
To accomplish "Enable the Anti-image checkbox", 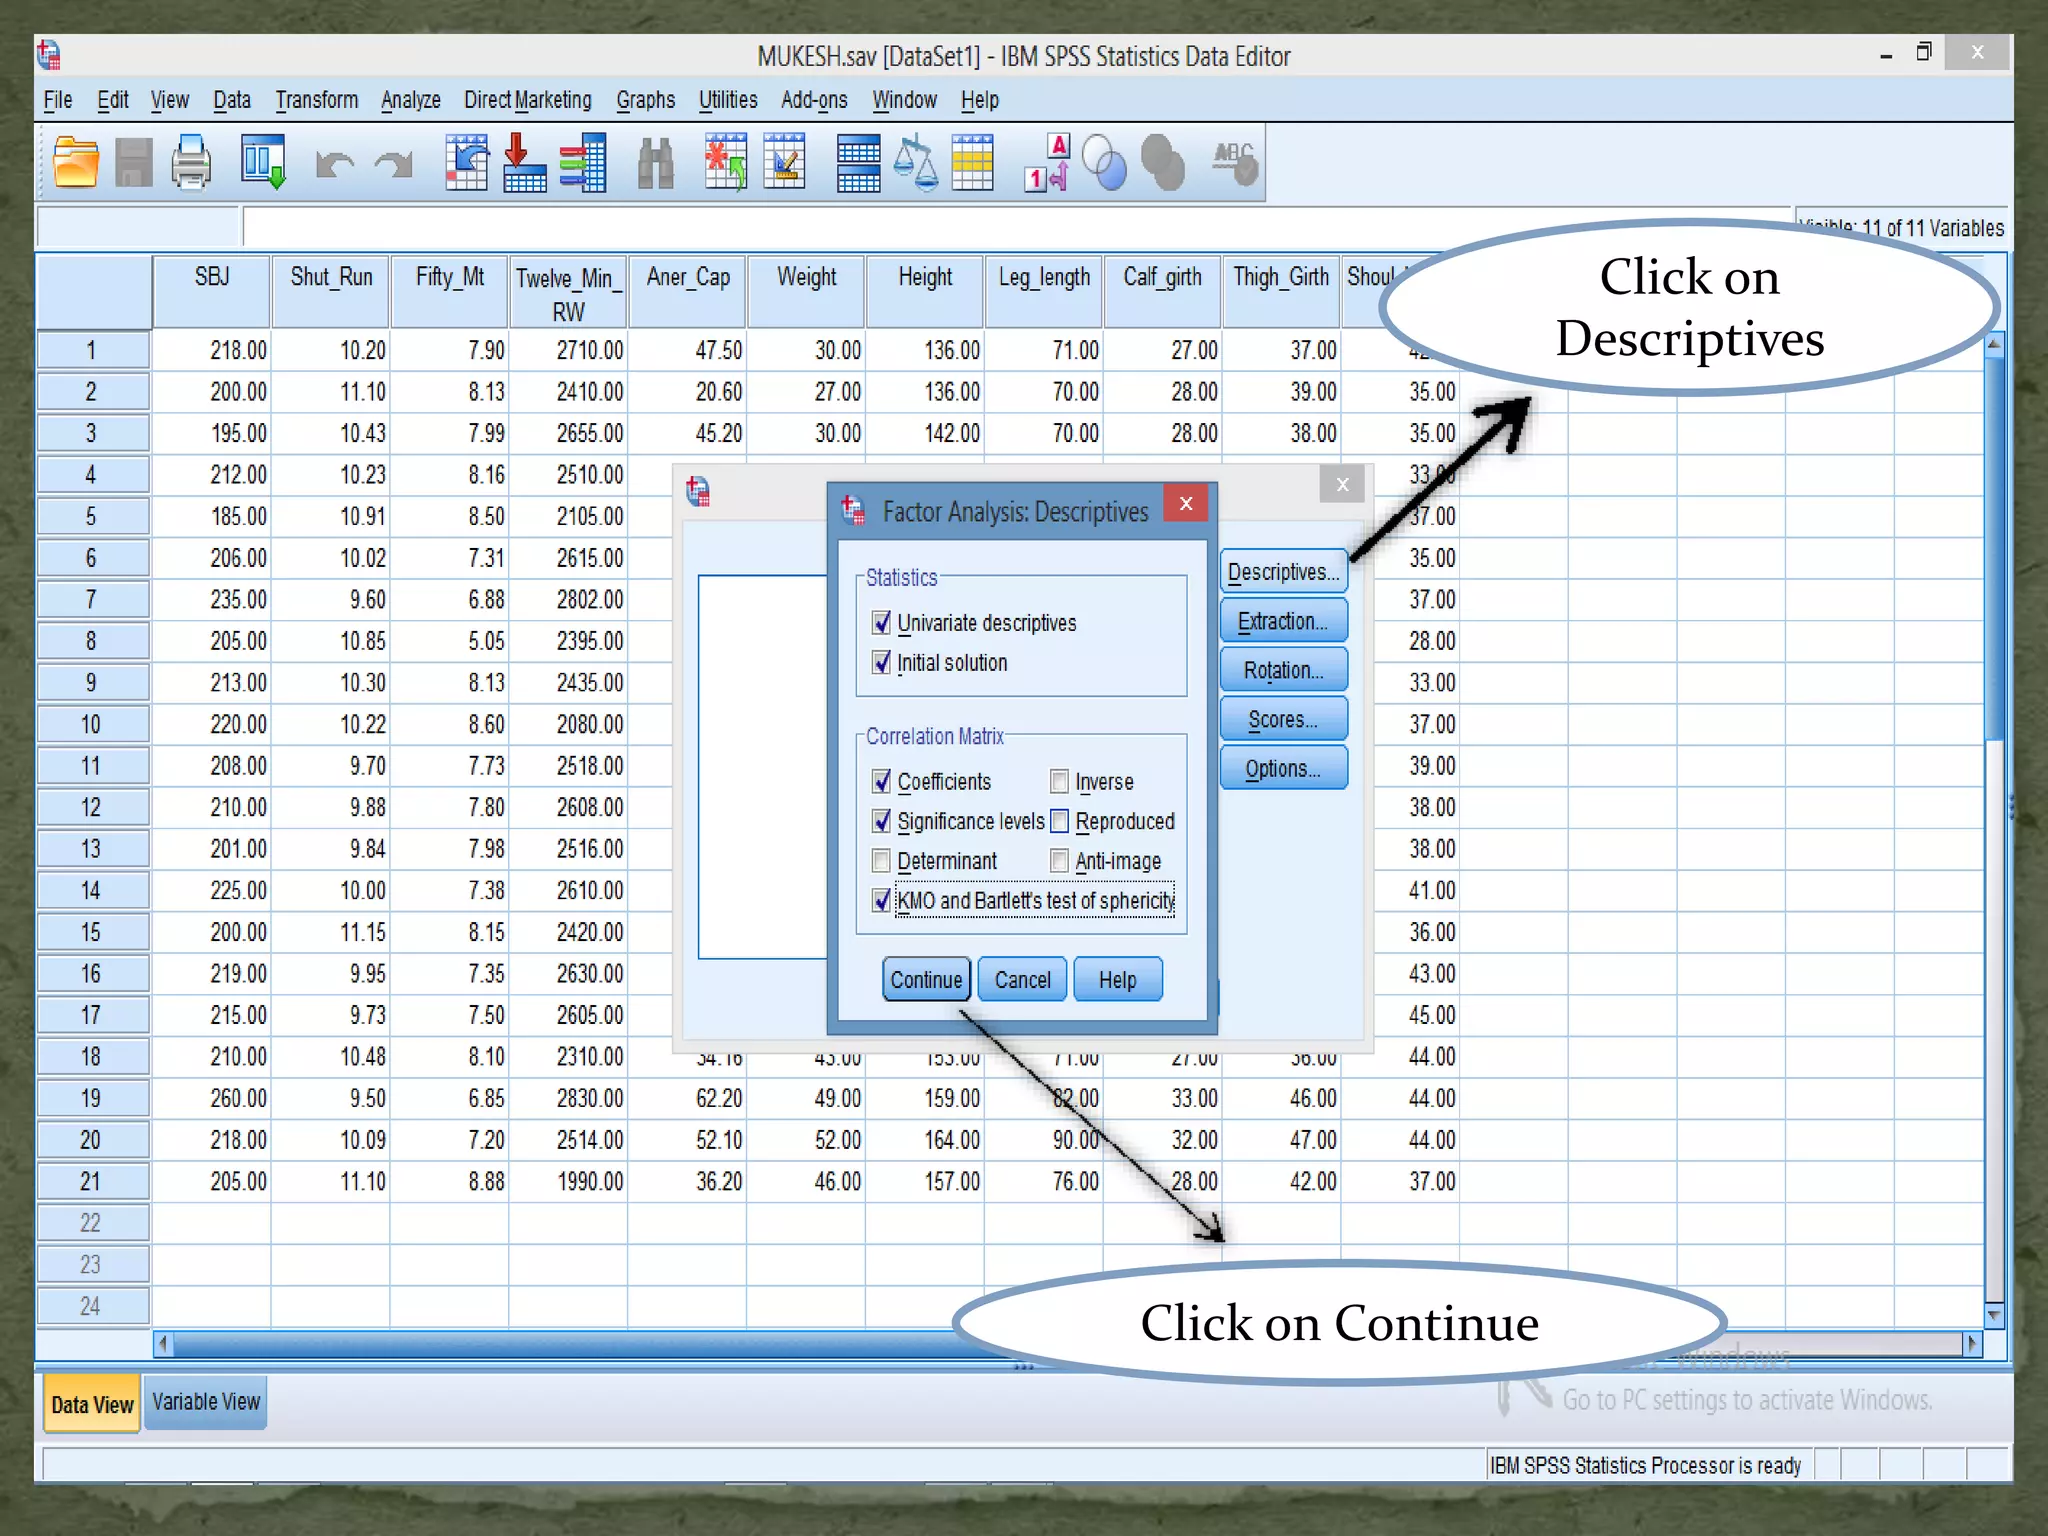I will [1059, 860].
